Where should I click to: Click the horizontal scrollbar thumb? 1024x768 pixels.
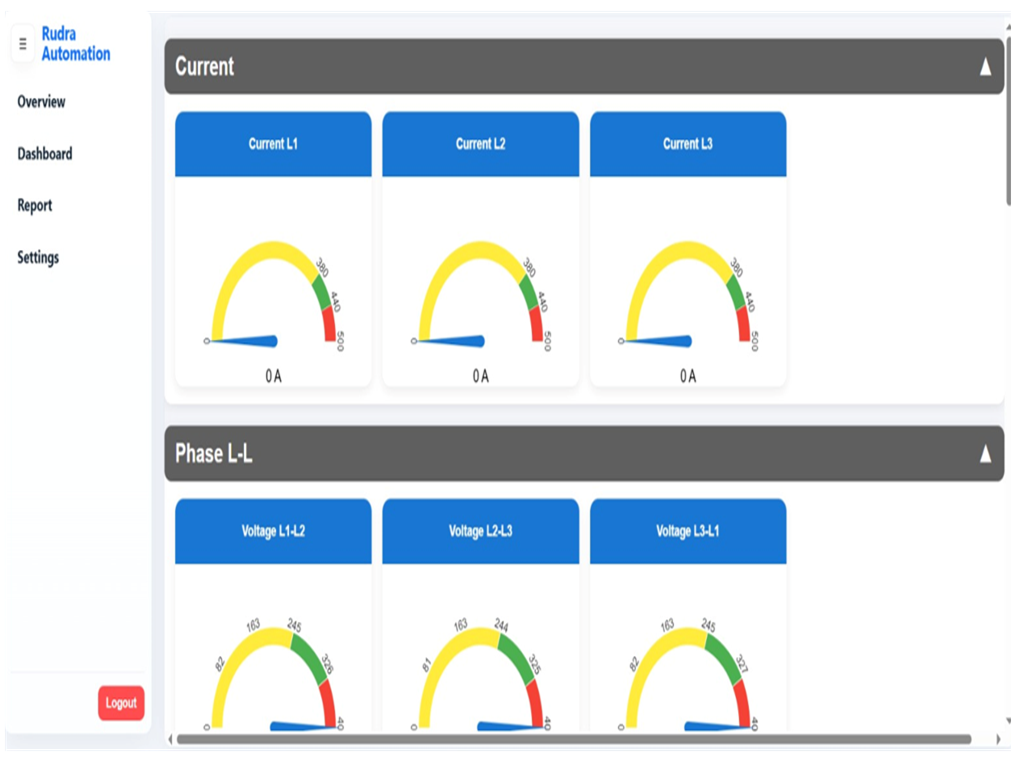click(574, 739)
